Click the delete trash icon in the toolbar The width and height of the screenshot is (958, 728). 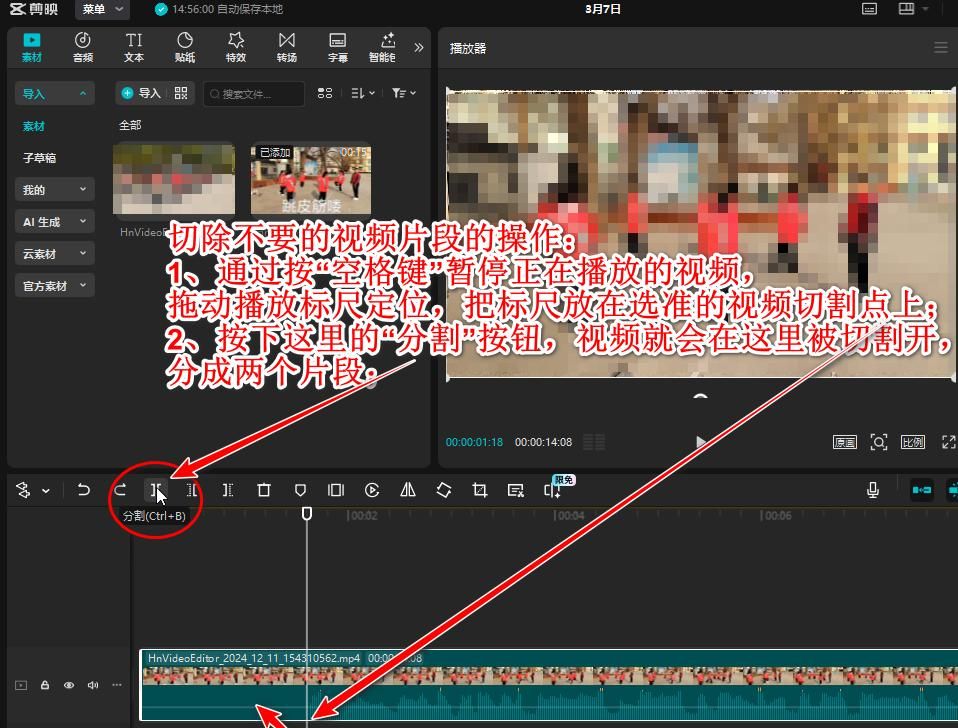point(264,490)
